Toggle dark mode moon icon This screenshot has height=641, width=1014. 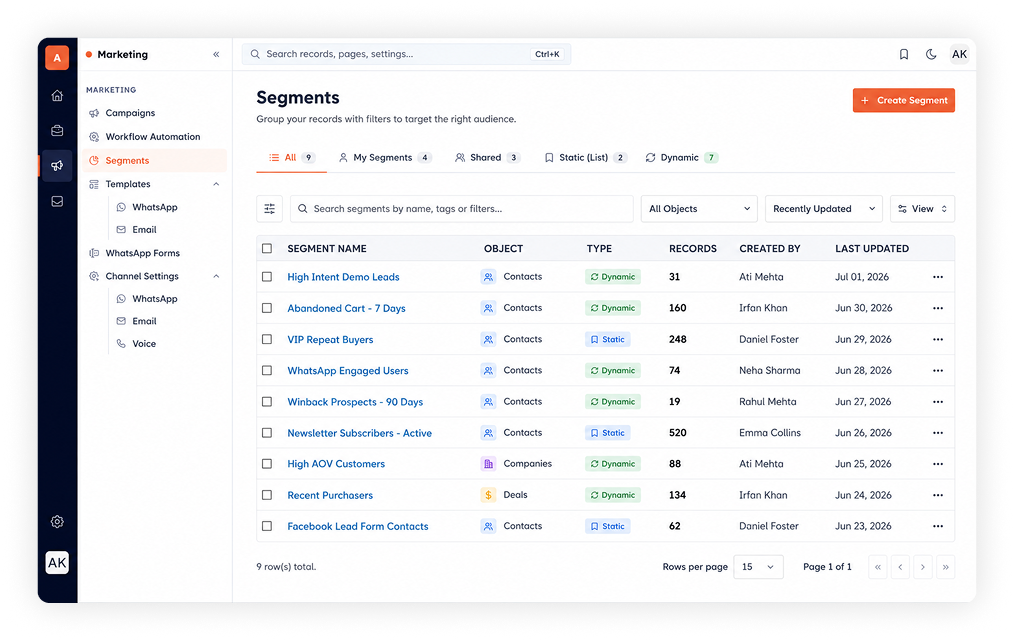coord(931,54)
